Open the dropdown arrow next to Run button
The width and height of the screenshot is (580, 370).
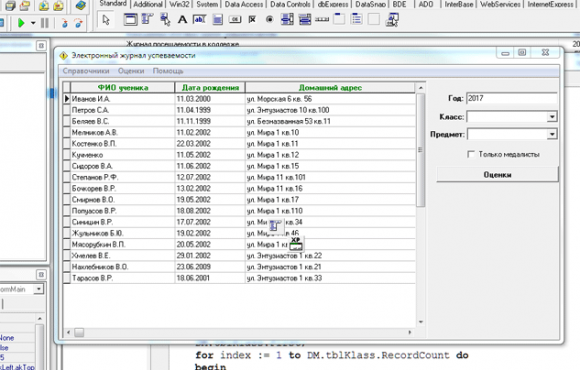[33, 23]
